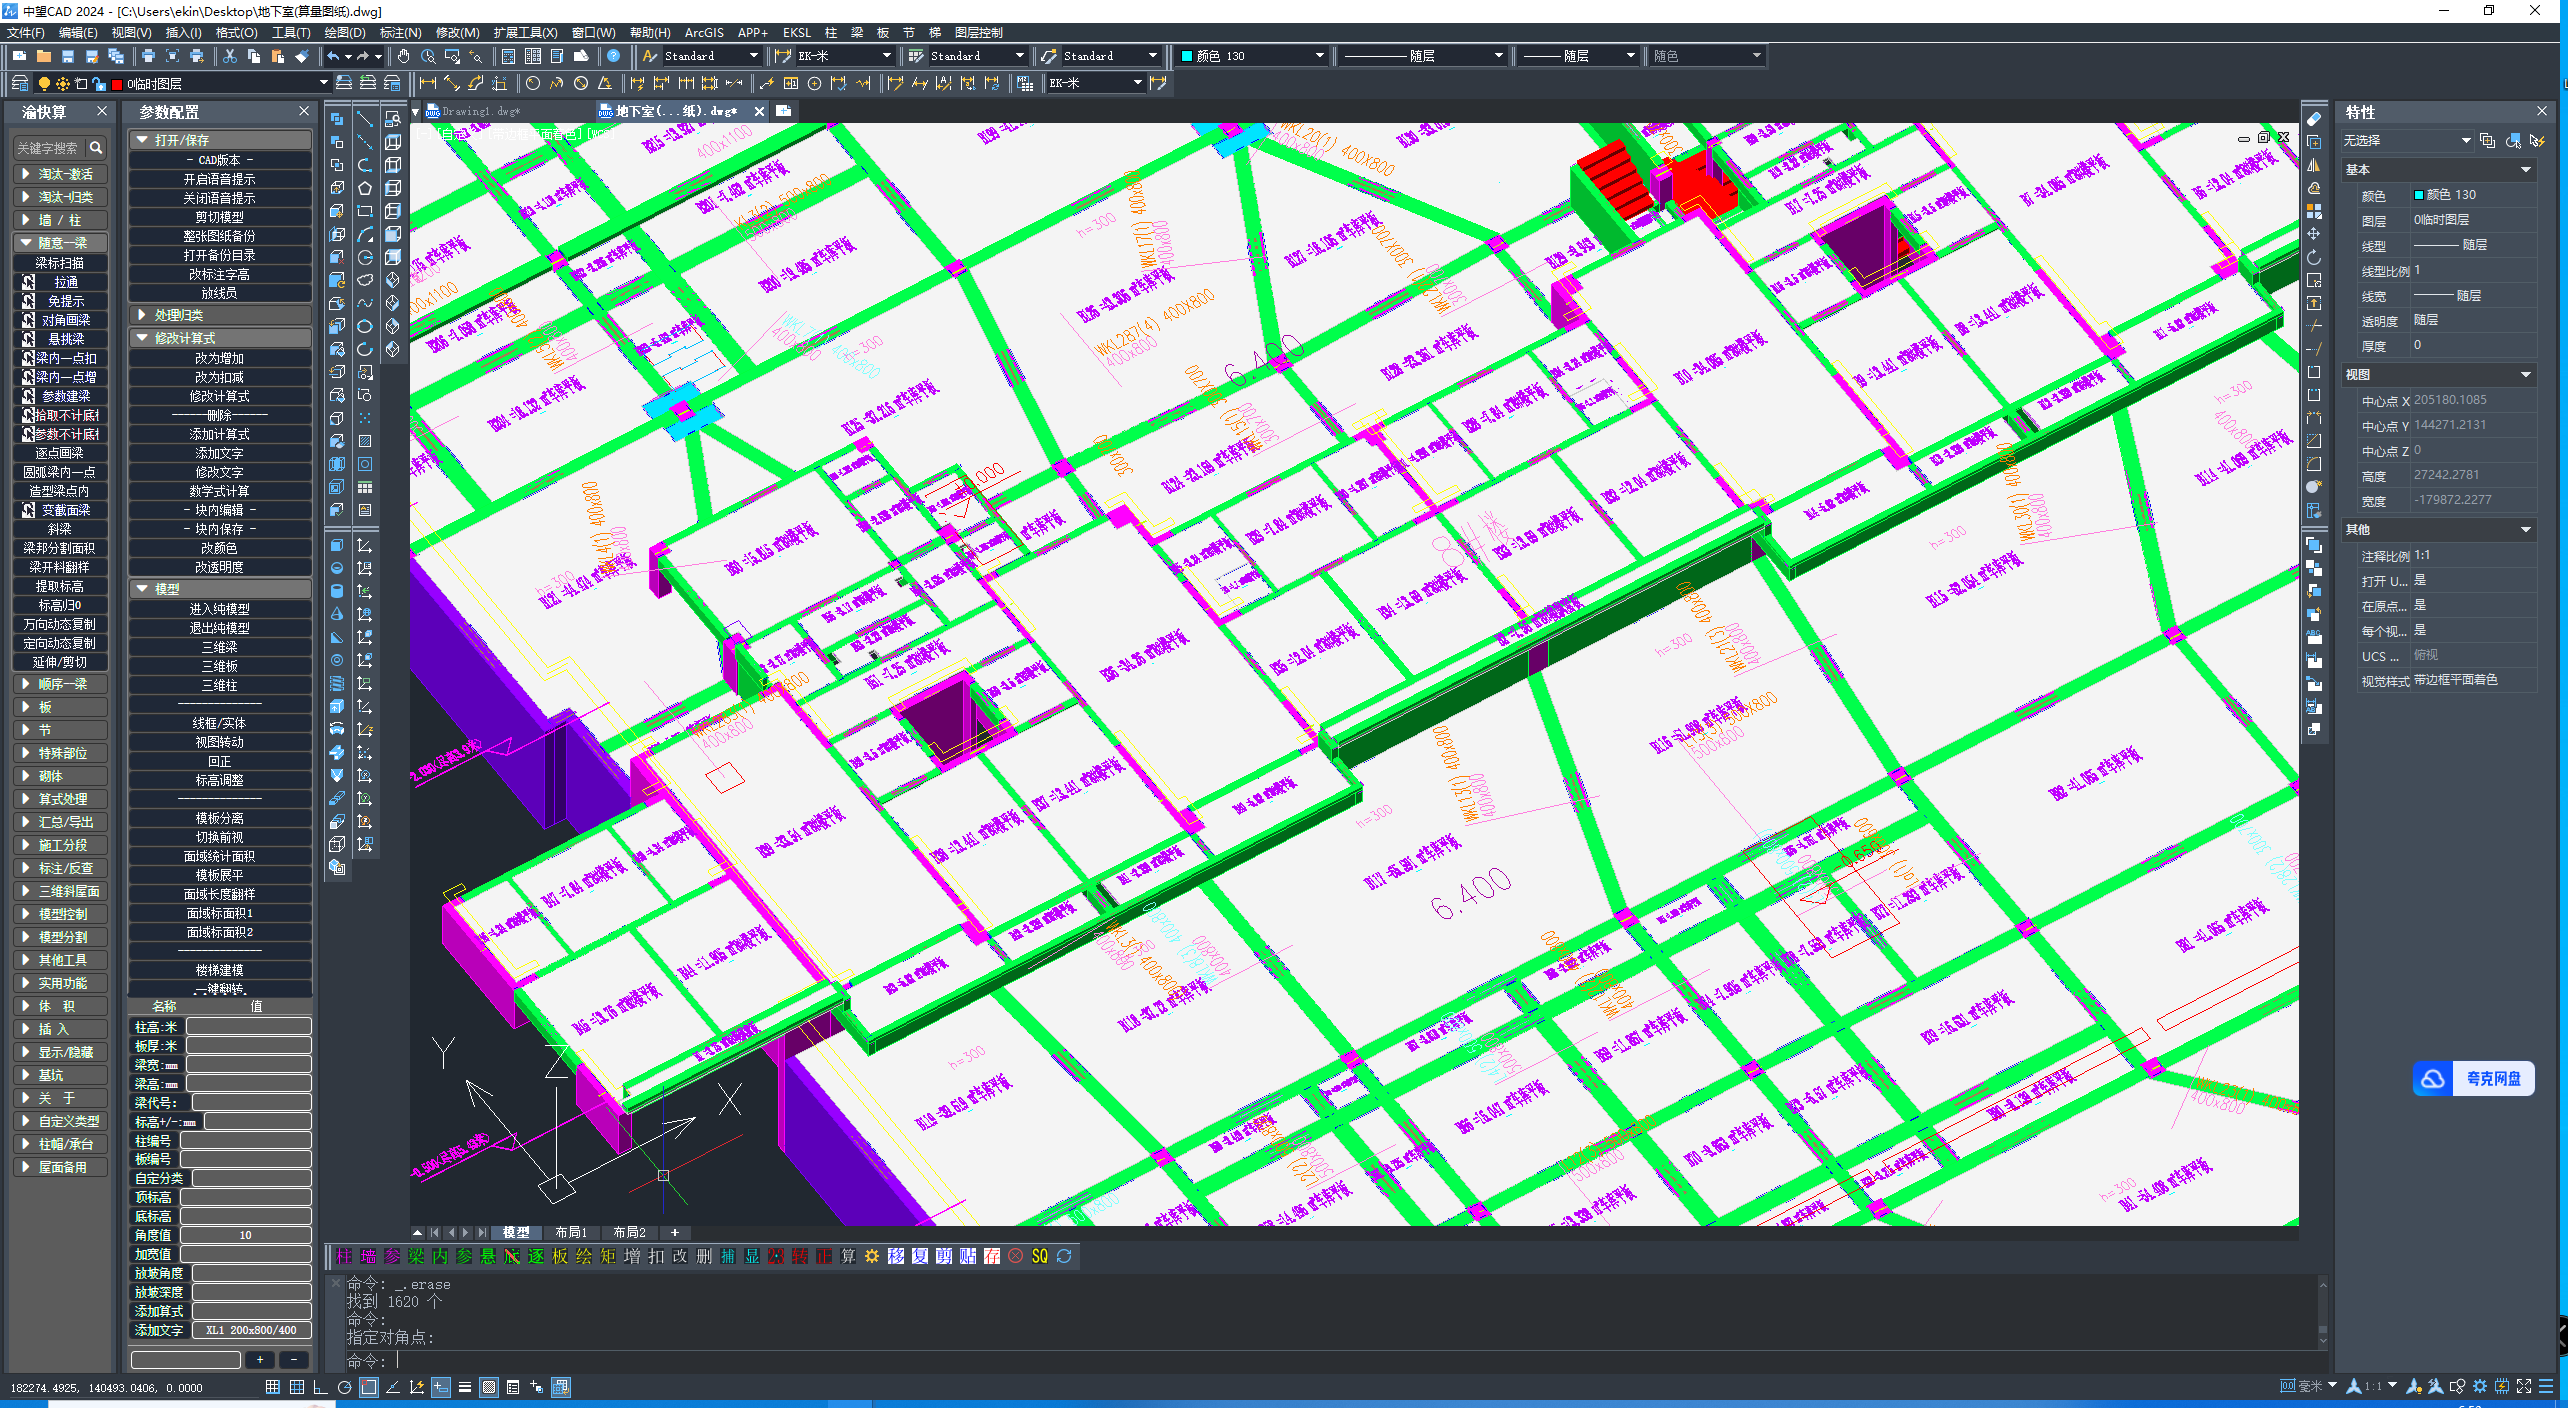This screenshot has height=1408, width=2568.
Task: Expand the 淘汰-激活 group
Action: 61,174
